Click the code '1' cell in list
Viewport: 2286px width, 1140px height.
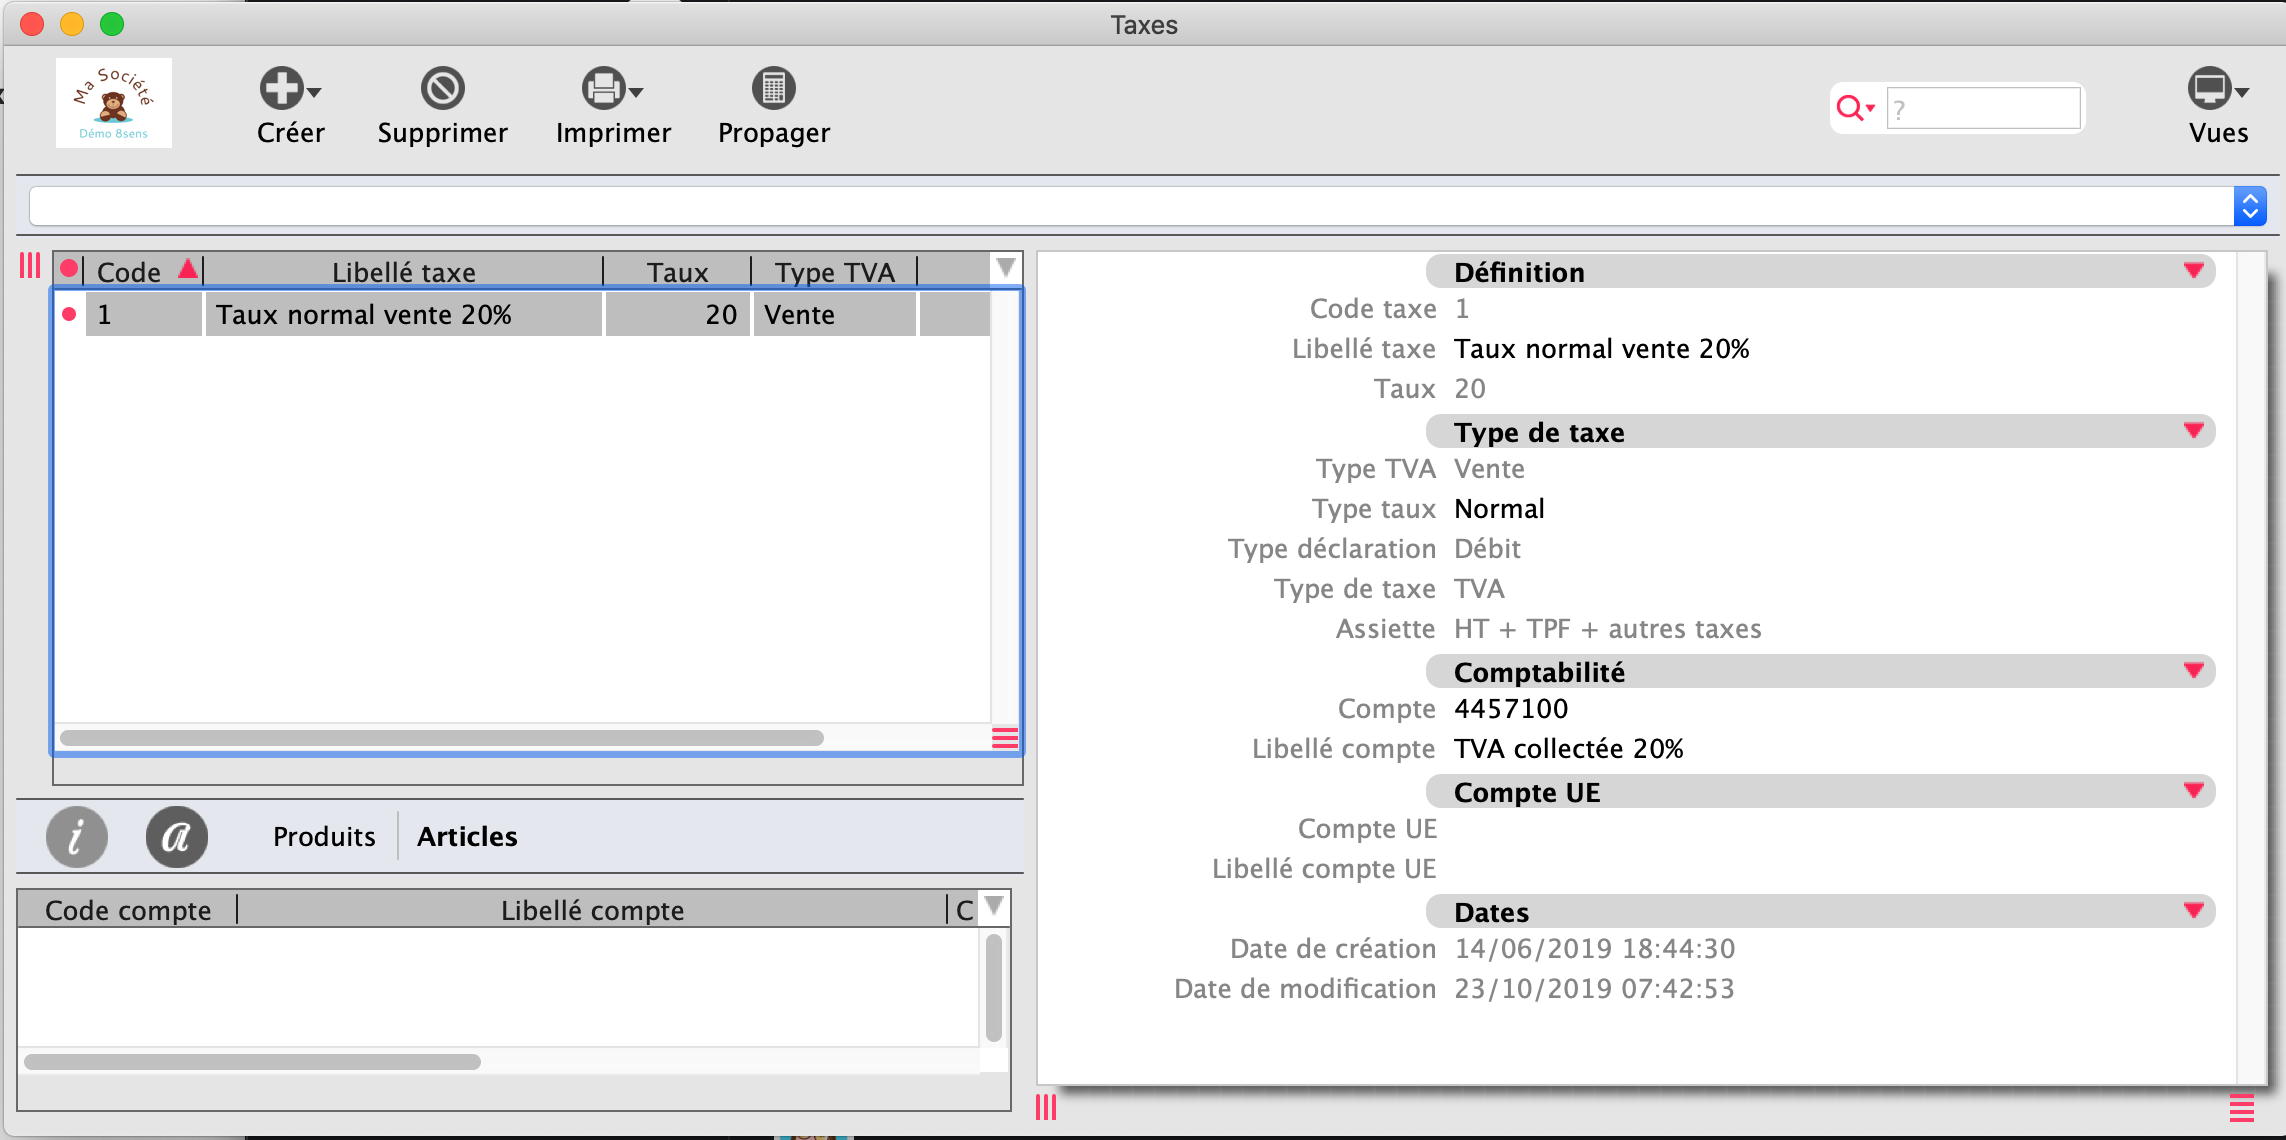[144, 314]
